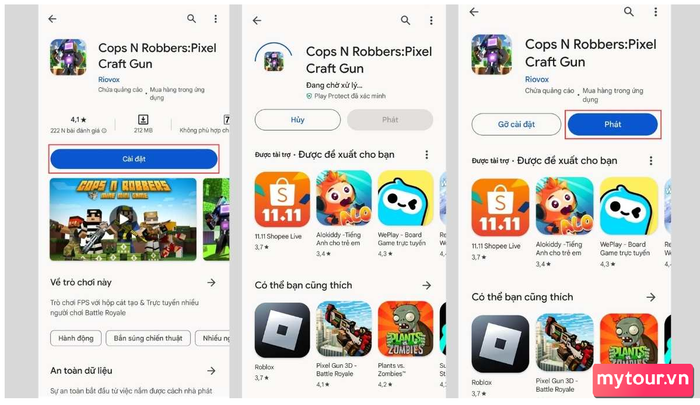Expand the Về trò chơi này section arrow
The width and height of the screenshot is (700, 405).
(x=211, y=282)
